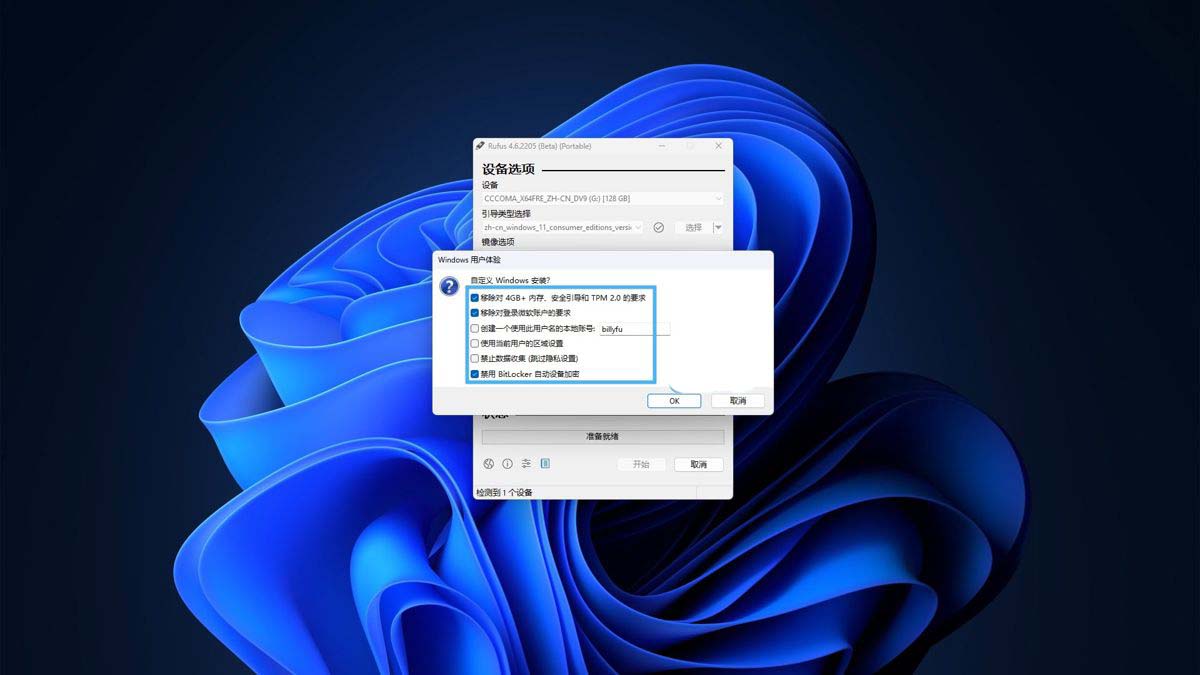Uncheck removing the Microsoft account sign-in requirement
The image size is (1200, 675).
474,313
